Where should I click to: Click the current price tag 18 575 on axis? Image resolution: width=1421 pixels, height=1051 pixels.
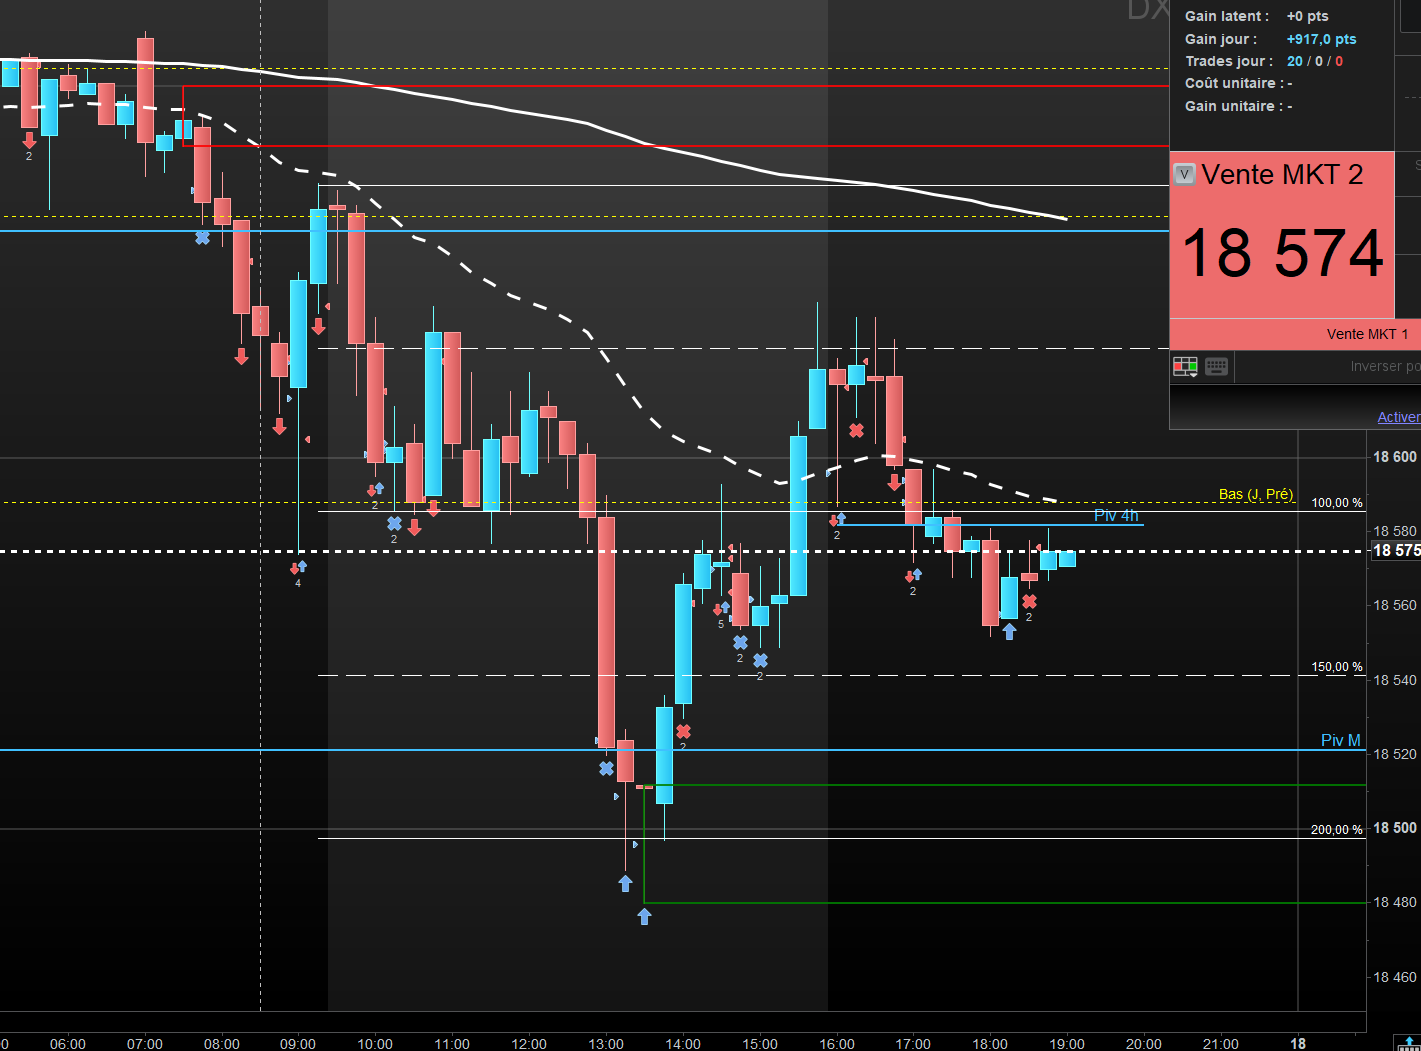[1396, 551]
